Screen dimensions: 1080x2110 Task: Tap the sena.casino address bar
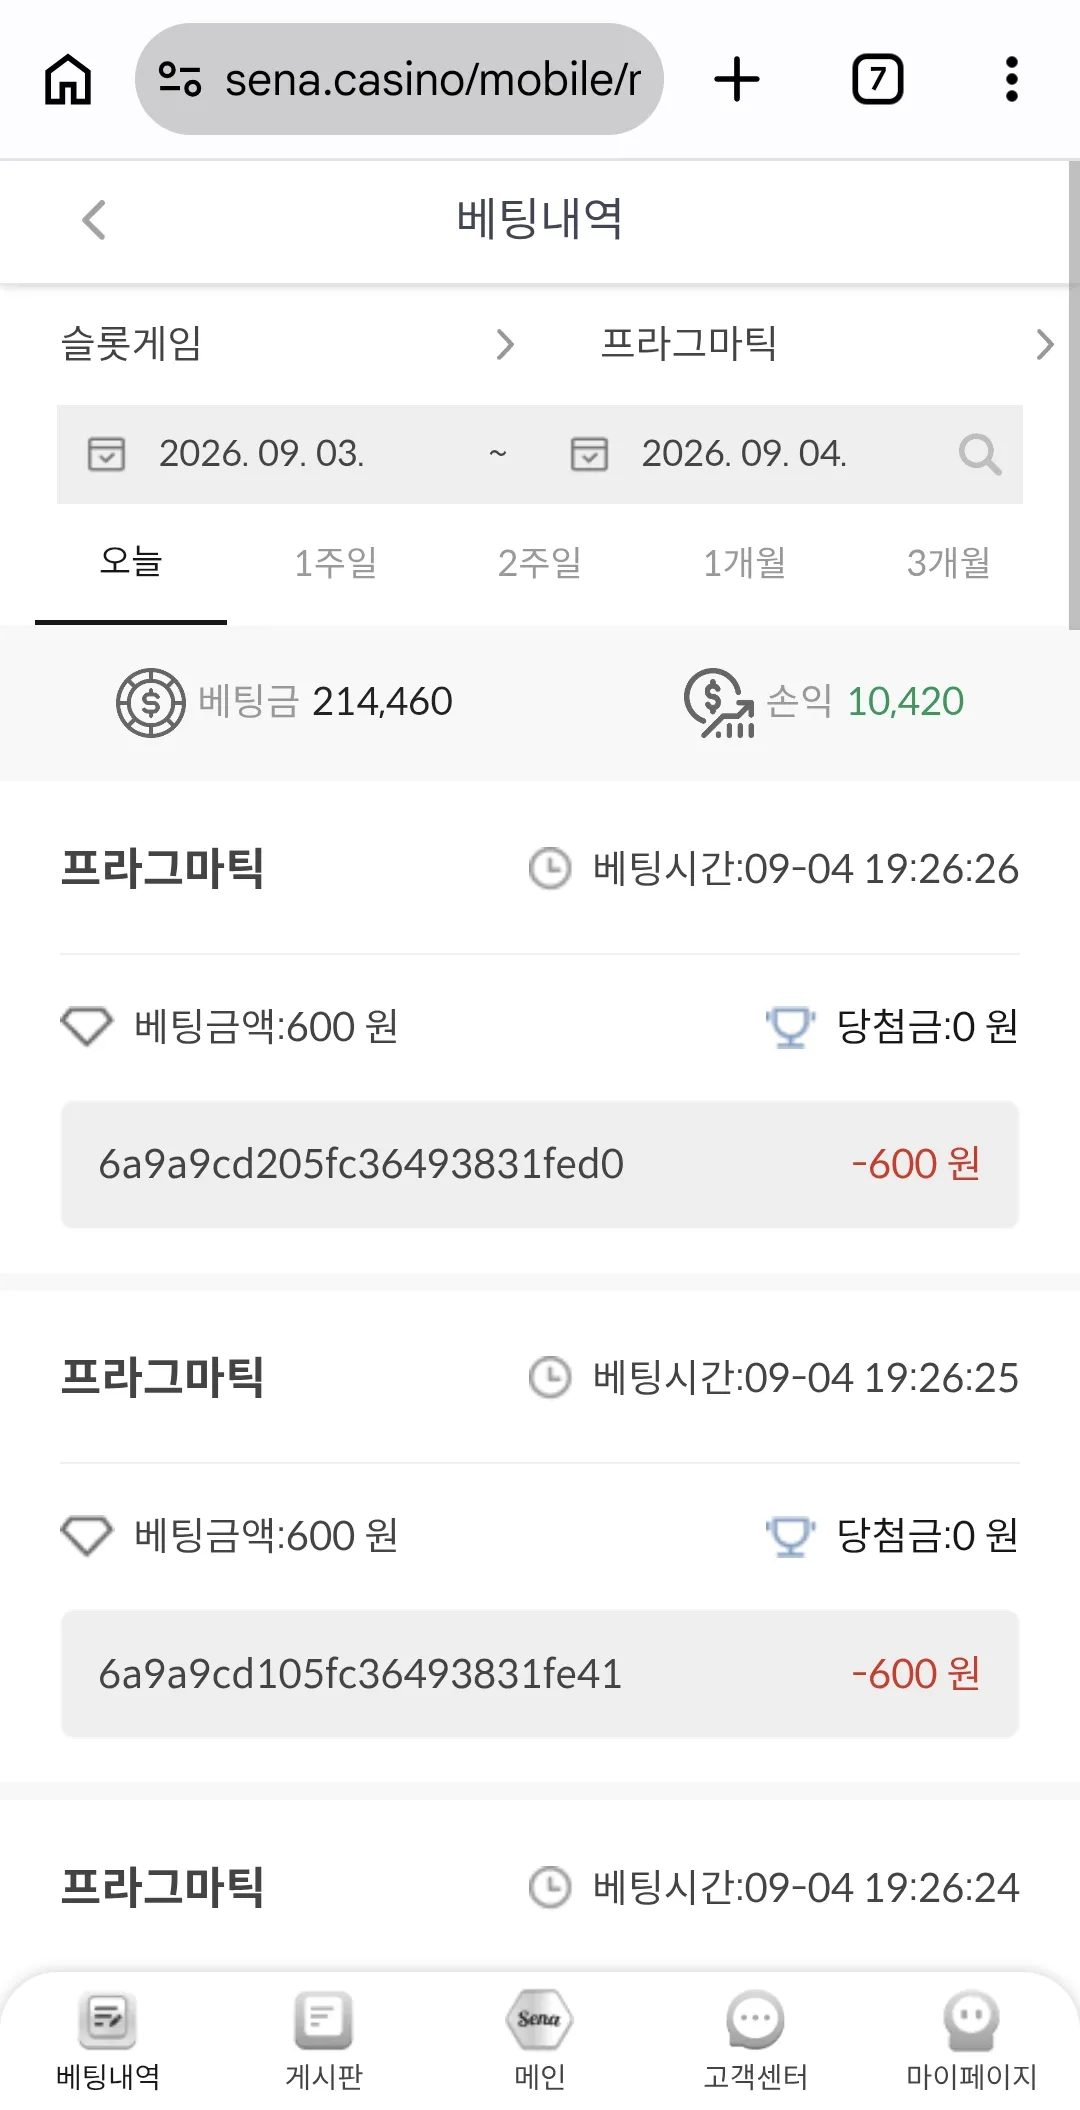(399, 79)
